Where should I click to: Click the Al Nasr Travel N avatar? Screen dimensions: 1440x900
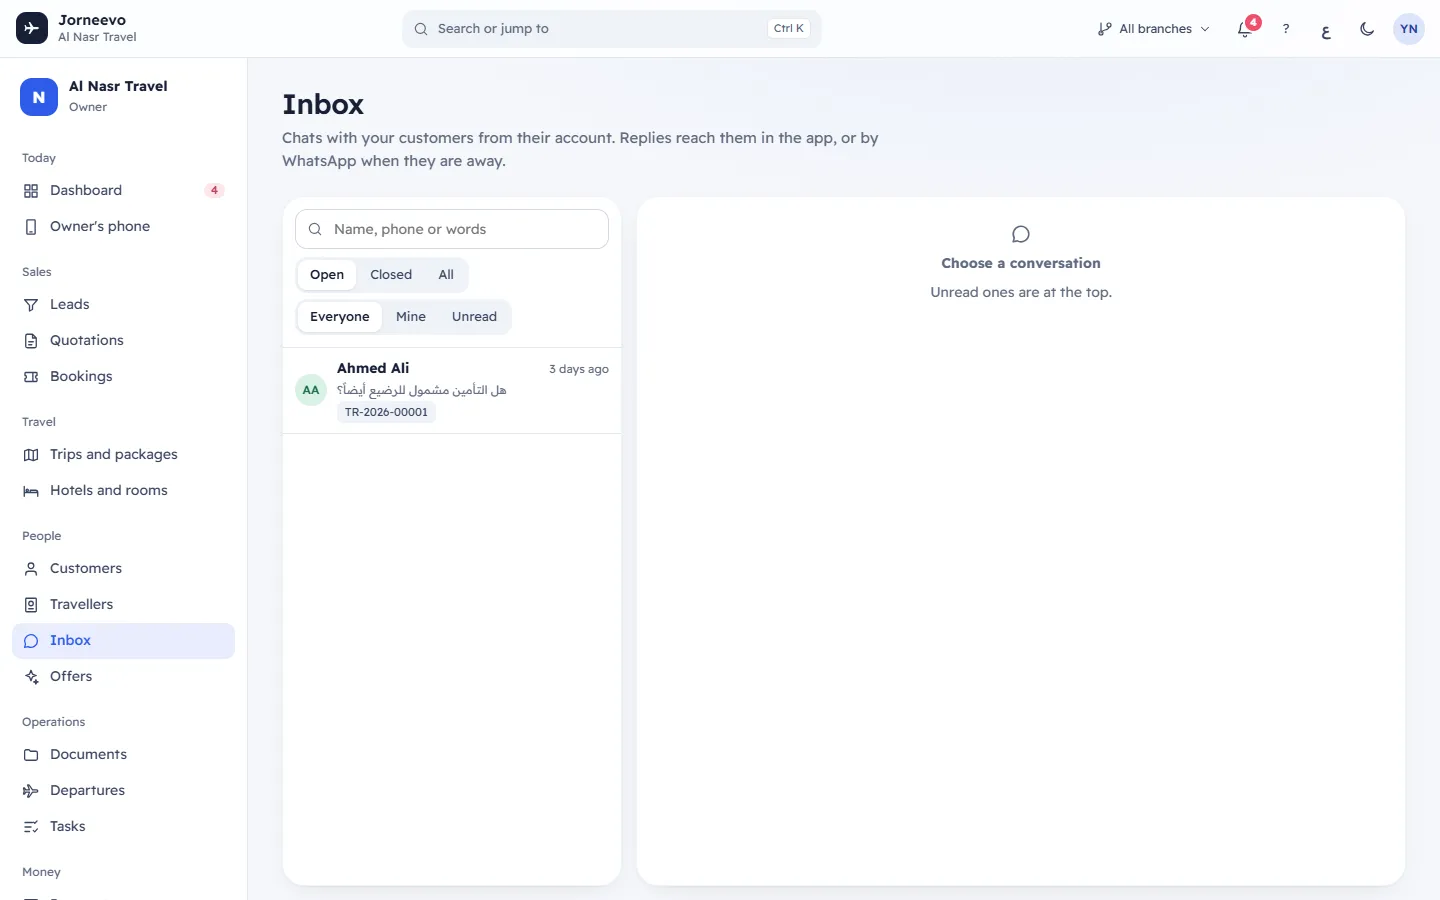click(x=39, y=97)
